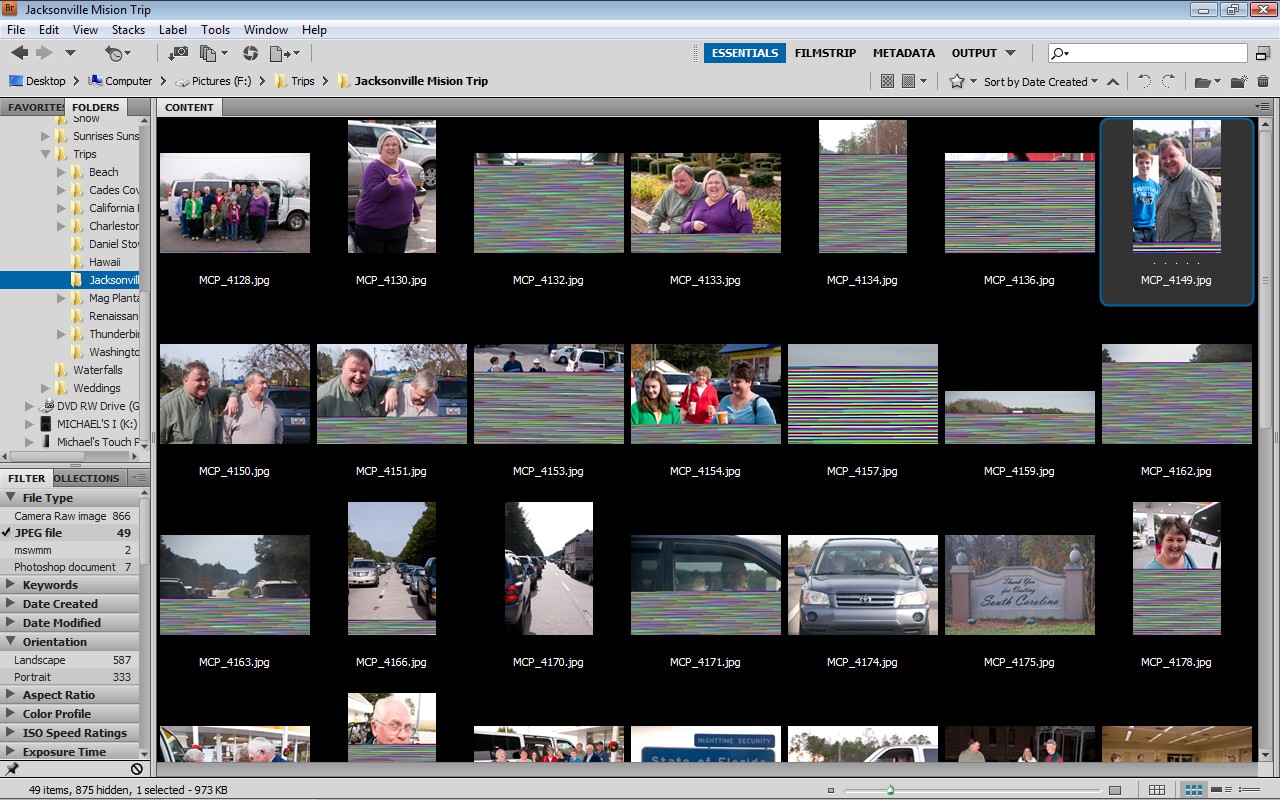1280x800 pixels.
Task: Click the Get Photos from Camera icon
Action: pyautogui.click(x=178, y=53)
